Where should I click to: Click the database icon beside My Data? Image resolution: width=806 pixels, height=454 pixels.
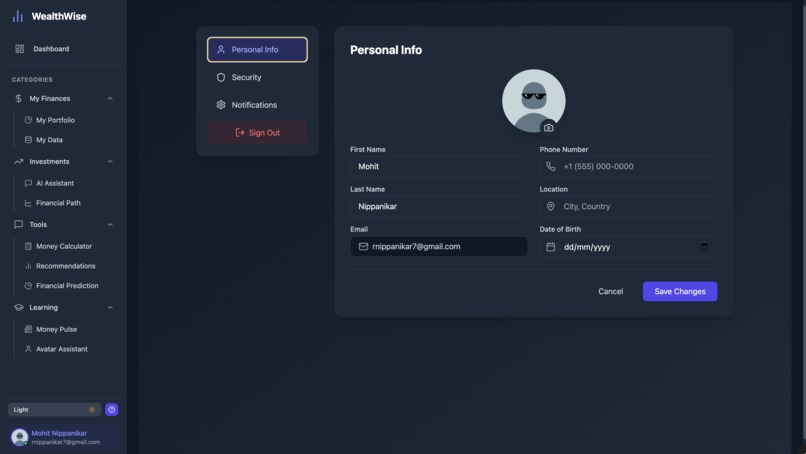(28, 139)
